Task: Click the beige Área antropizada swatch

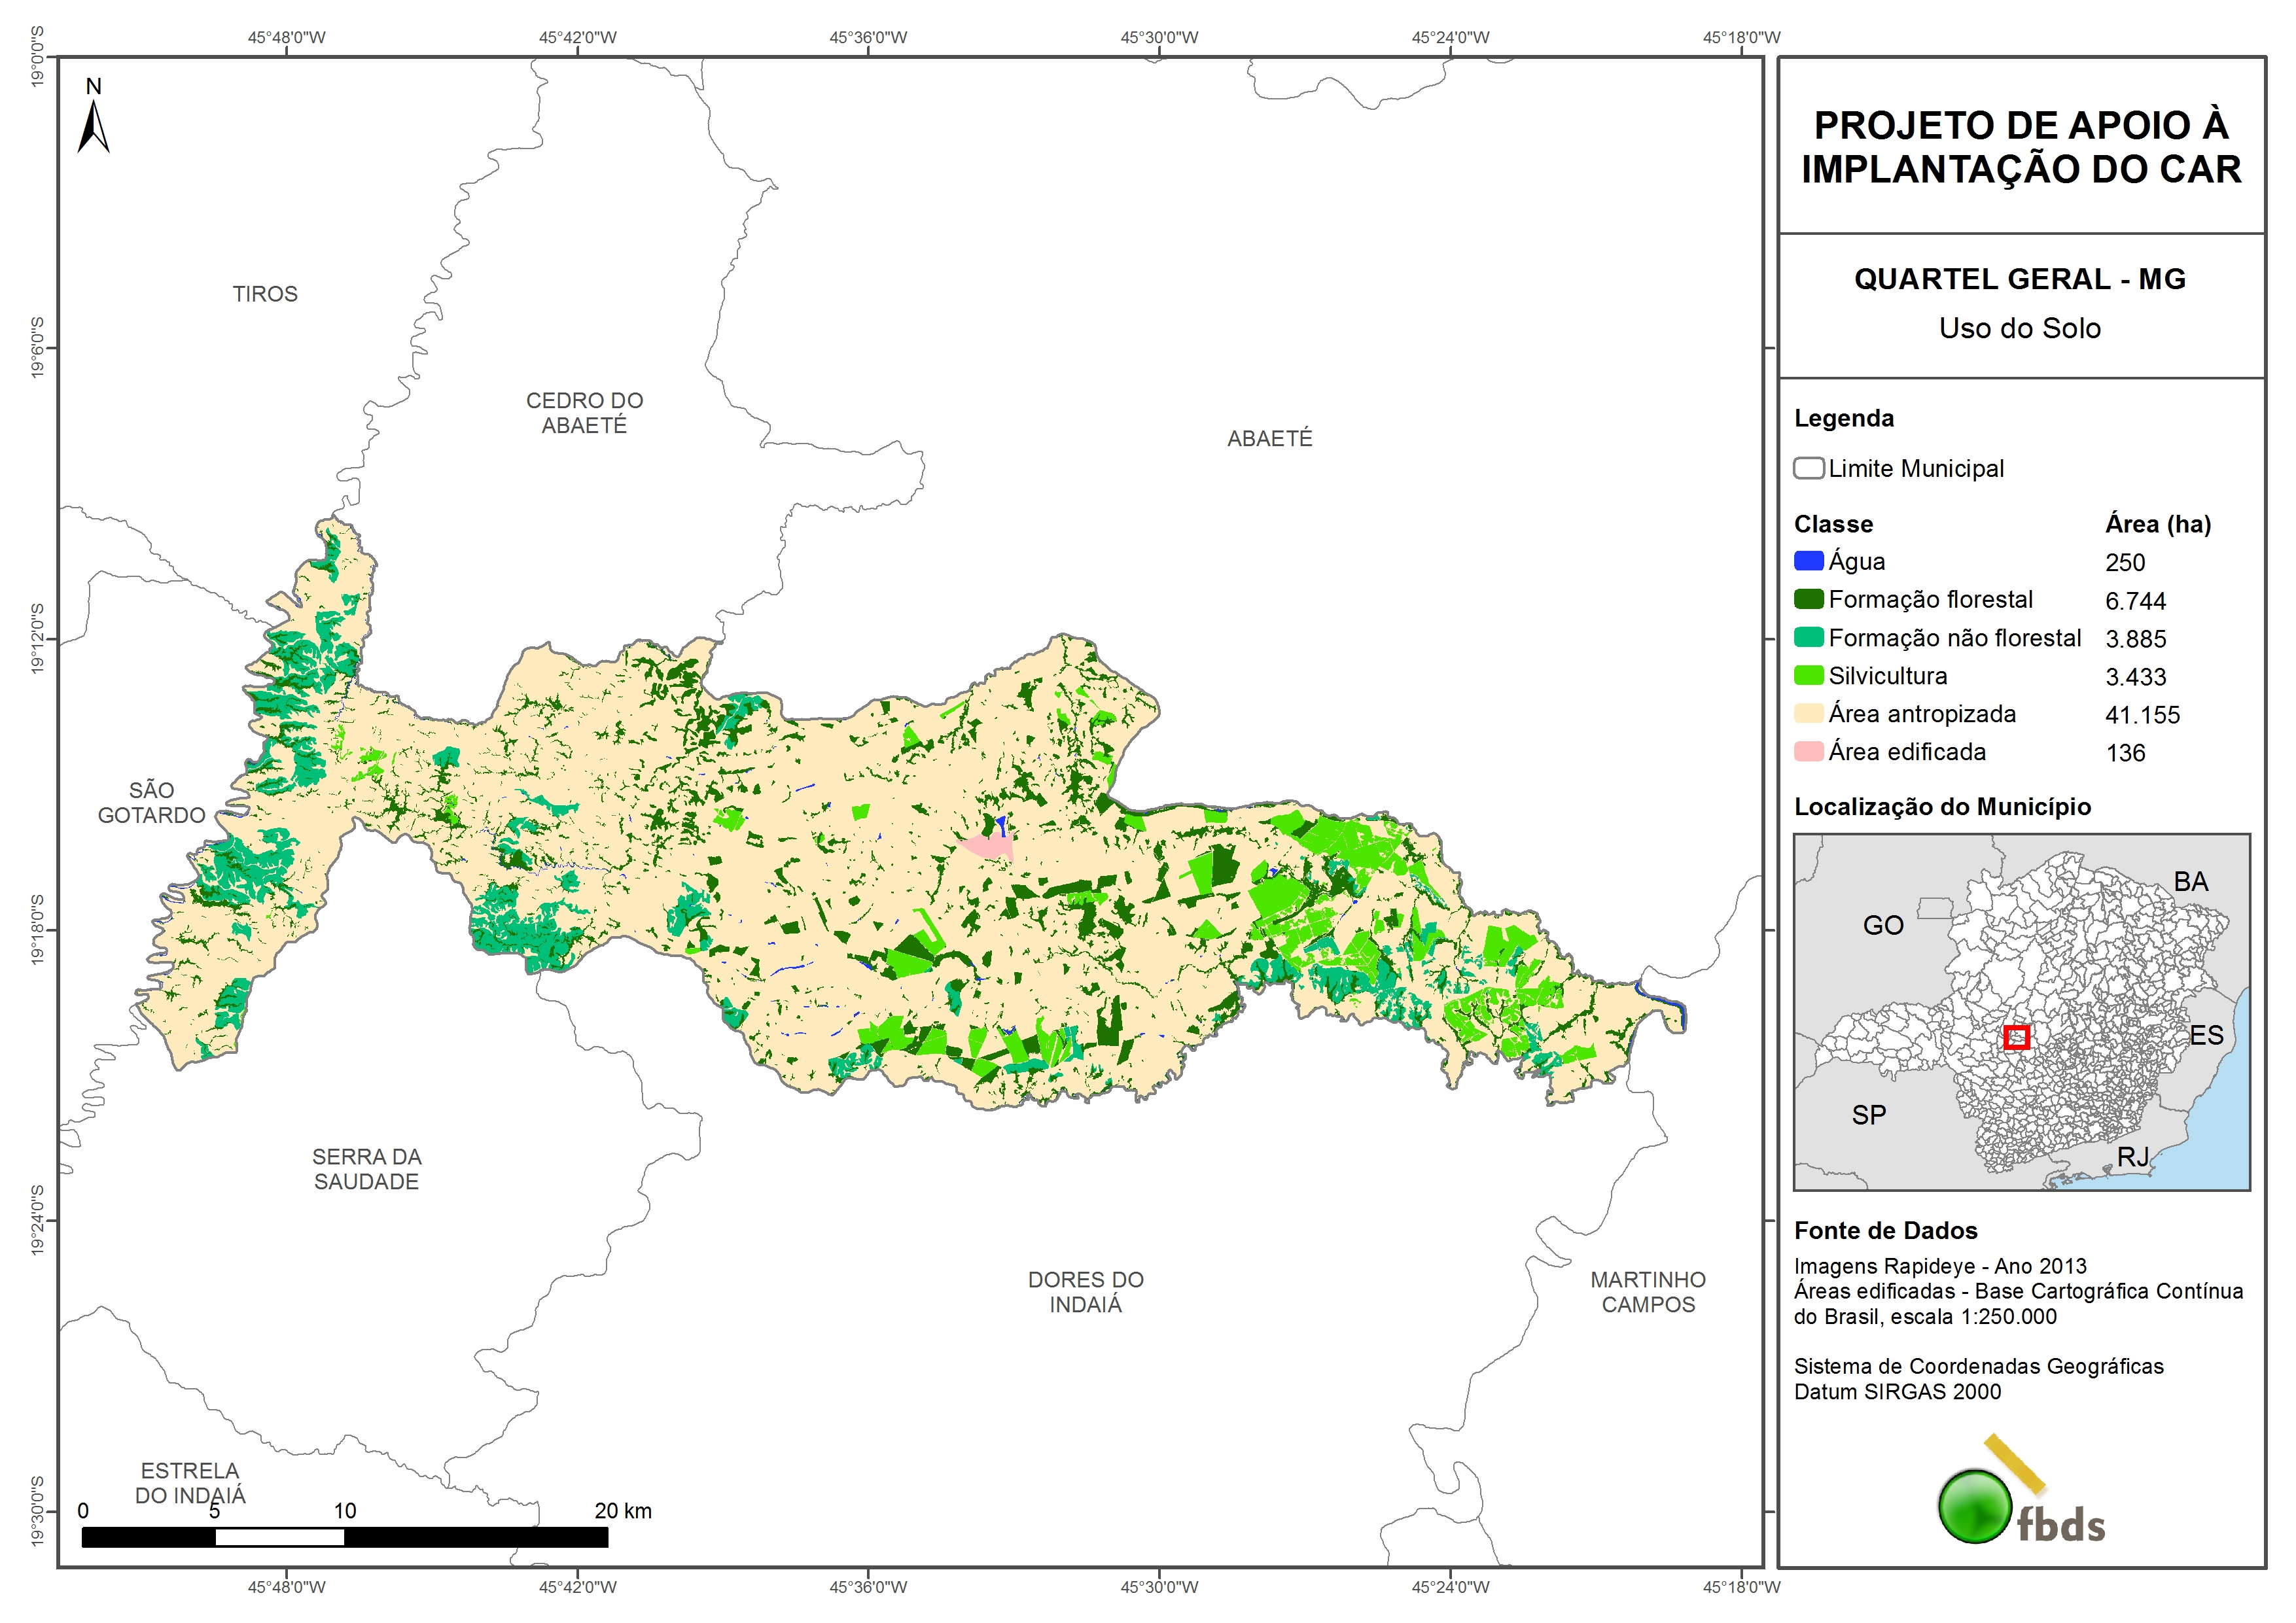Action: tap(1808, 713)
